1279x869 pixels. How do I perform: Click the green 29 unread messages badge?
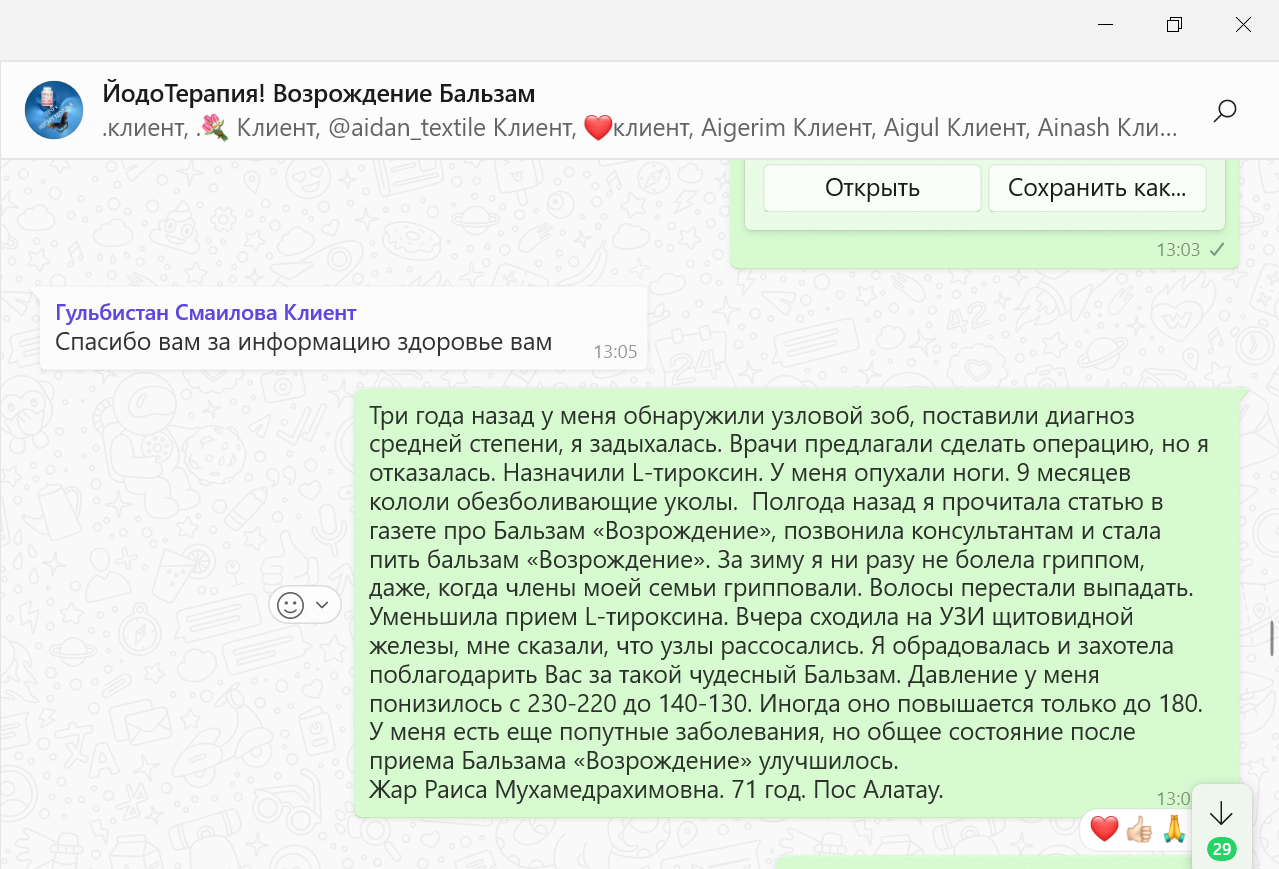pyautogui.click(x=1221, y=849)
